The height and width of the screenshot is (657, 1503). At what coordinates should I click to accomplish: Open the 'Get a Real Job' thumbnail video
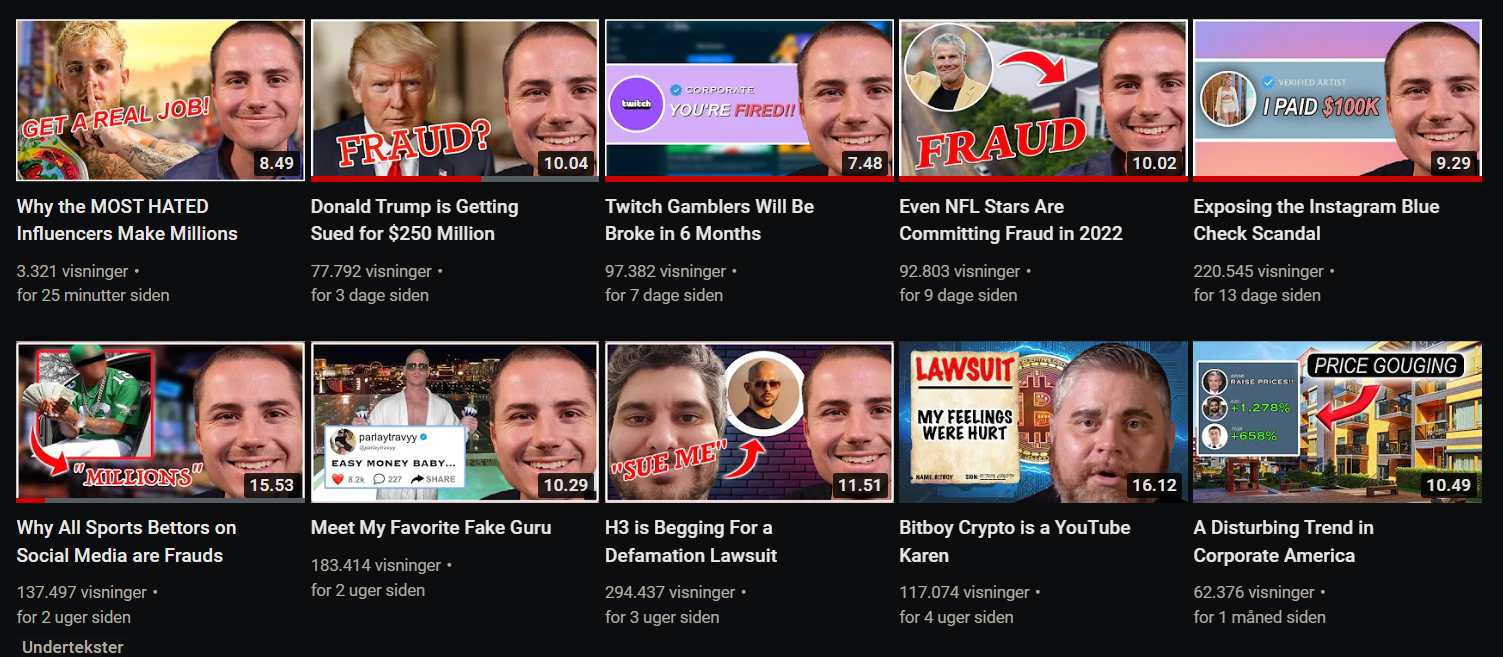tap(160, 100)
